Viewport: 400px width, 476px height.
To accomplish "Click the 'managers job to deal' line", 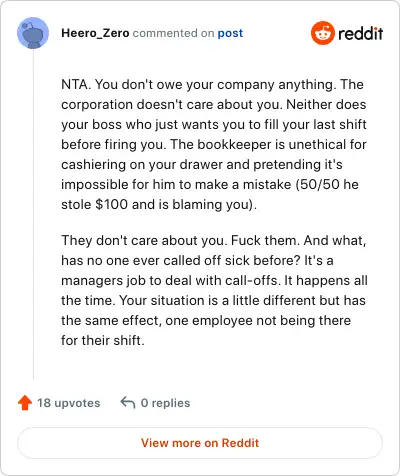I will pyautogui.click(x=214, y=281).
